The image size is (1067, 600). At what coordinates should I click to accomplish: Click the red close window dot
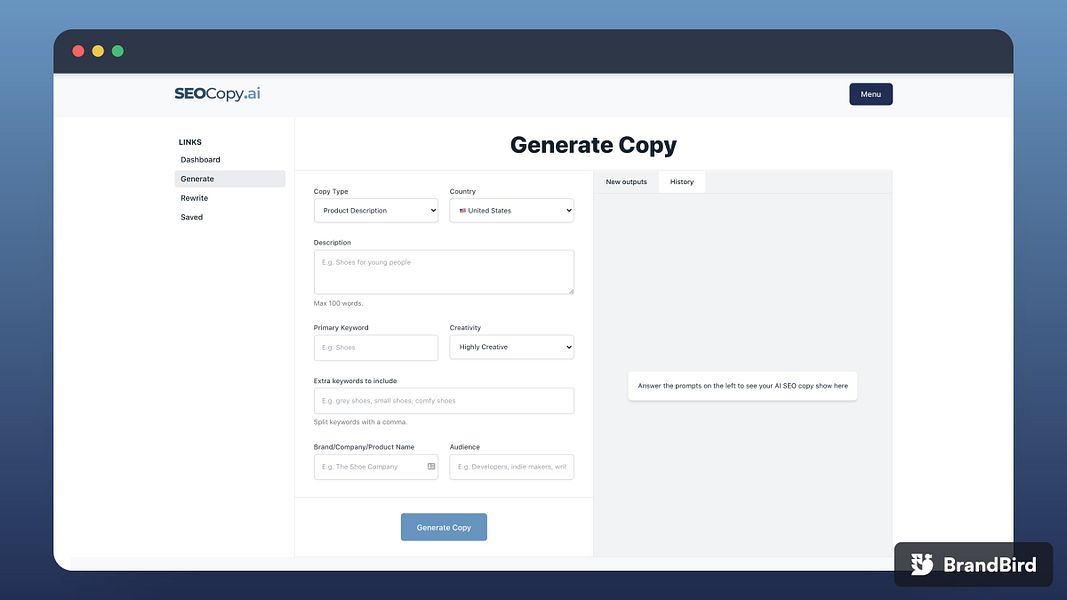pos(78,51)
